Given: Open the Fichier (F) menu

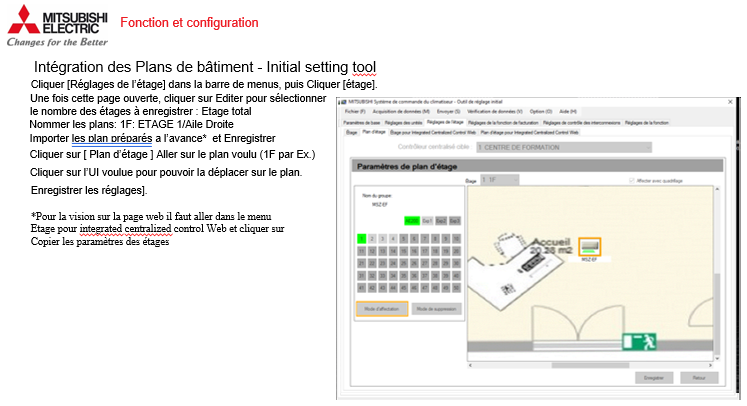Looking at the screenshot, I should 355,112.
